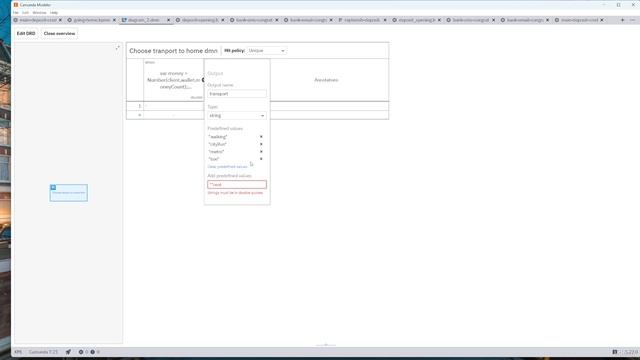Open the feedback icon in the status bar
Image resolution: width=640 pixels, height=360 pixels.
click(x=615, y=352)
